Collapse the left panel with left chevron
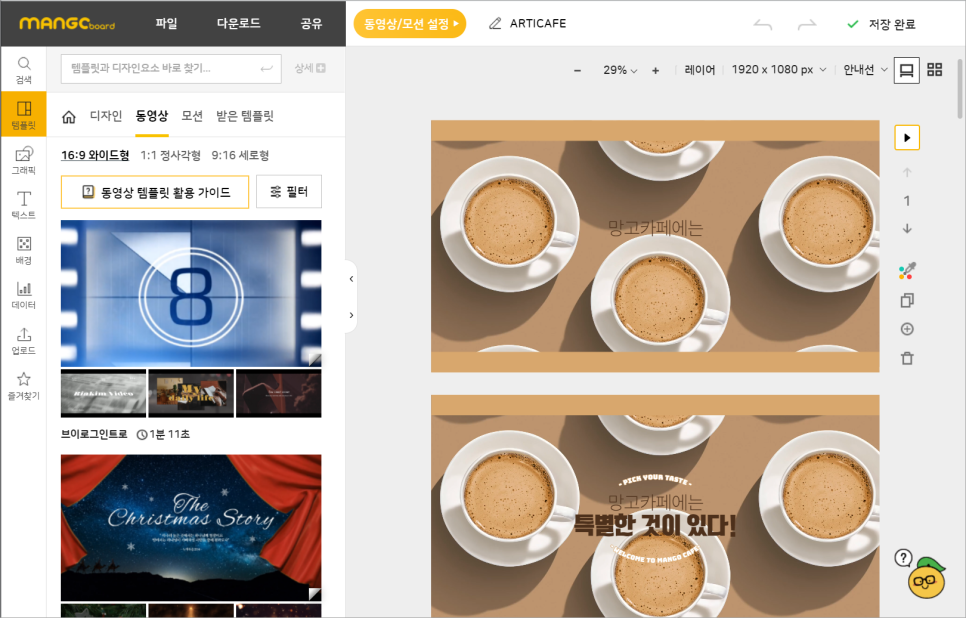Viewport: 966px width, 618px height. (351, 279)
